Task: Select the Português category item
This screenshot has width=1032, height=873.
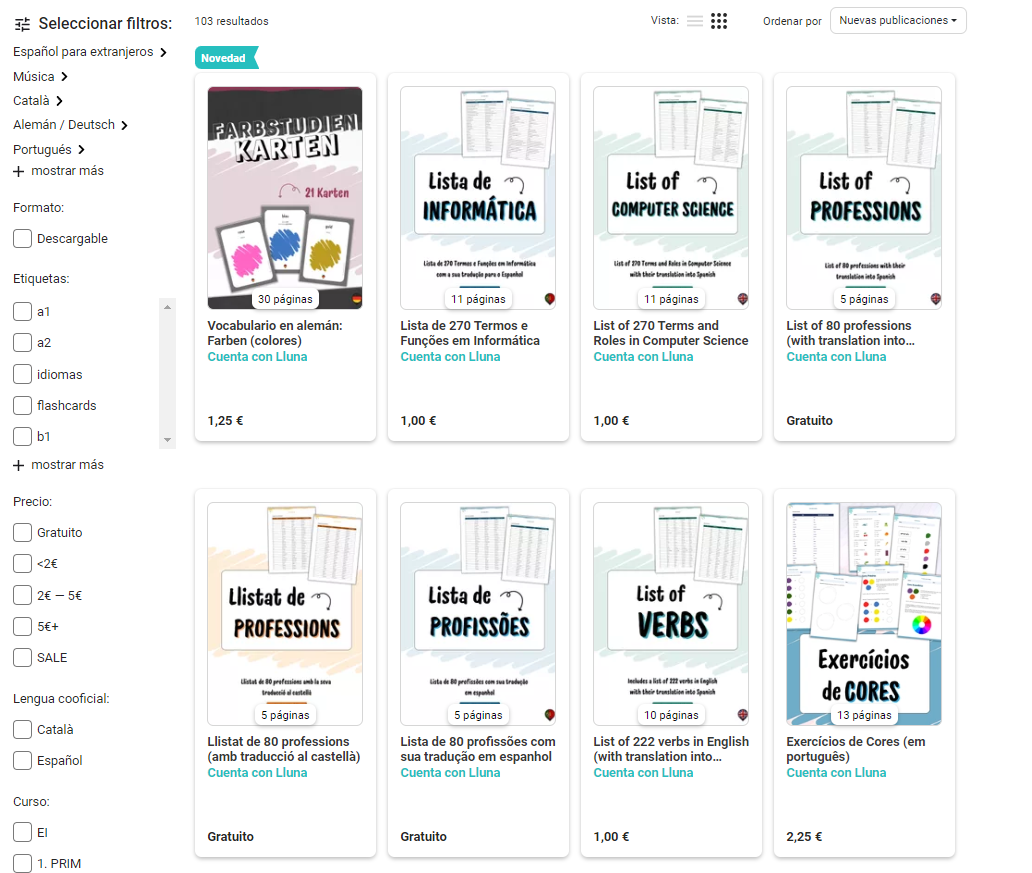Action: 42,150
